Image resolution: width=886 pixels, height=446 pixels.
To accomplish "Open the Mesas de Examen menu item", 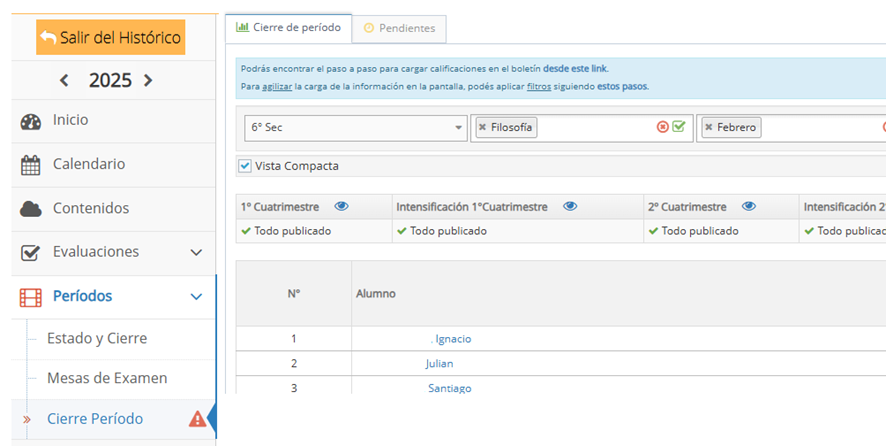I will tap(107, 379).
